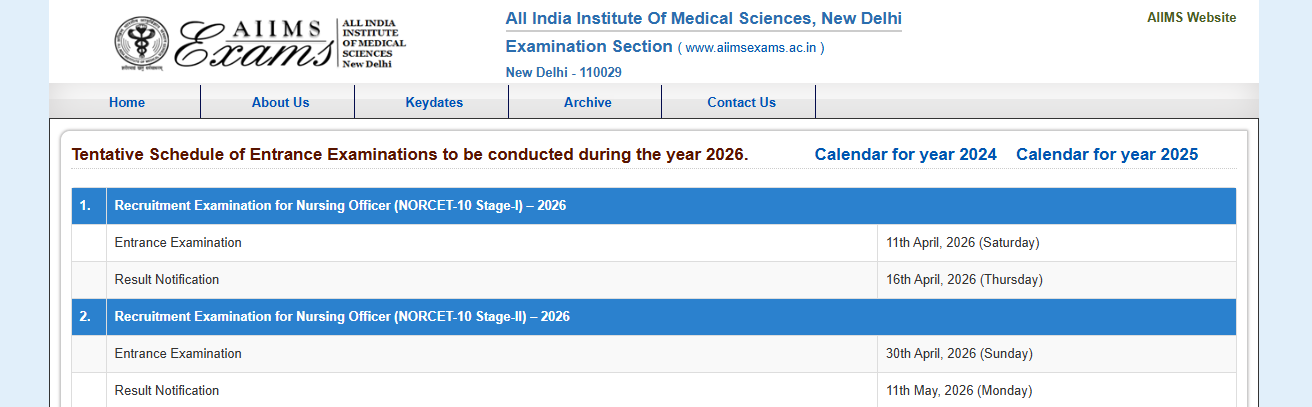Open Calendar for year 2025
The image size is (1312, 407).
[x=1106, y=154]
